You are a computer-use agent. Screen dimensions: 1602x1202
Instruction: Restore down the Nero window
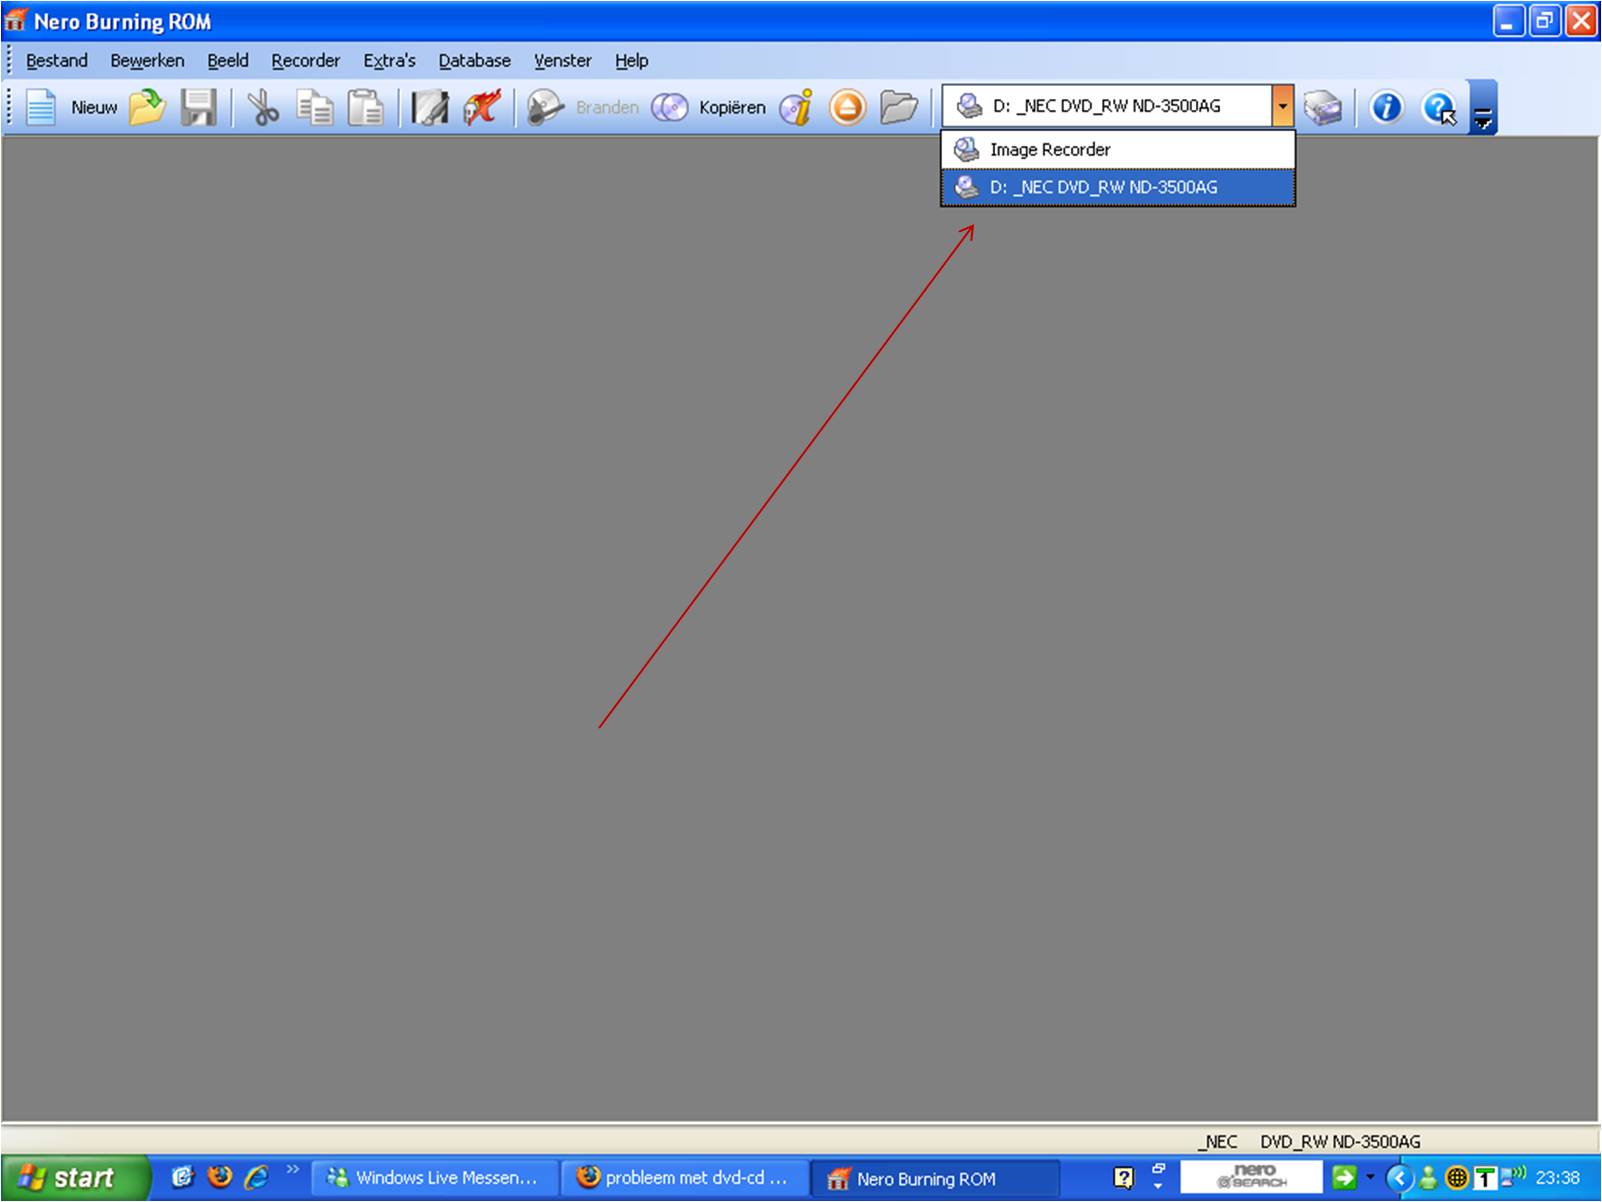click(1545, 21)
